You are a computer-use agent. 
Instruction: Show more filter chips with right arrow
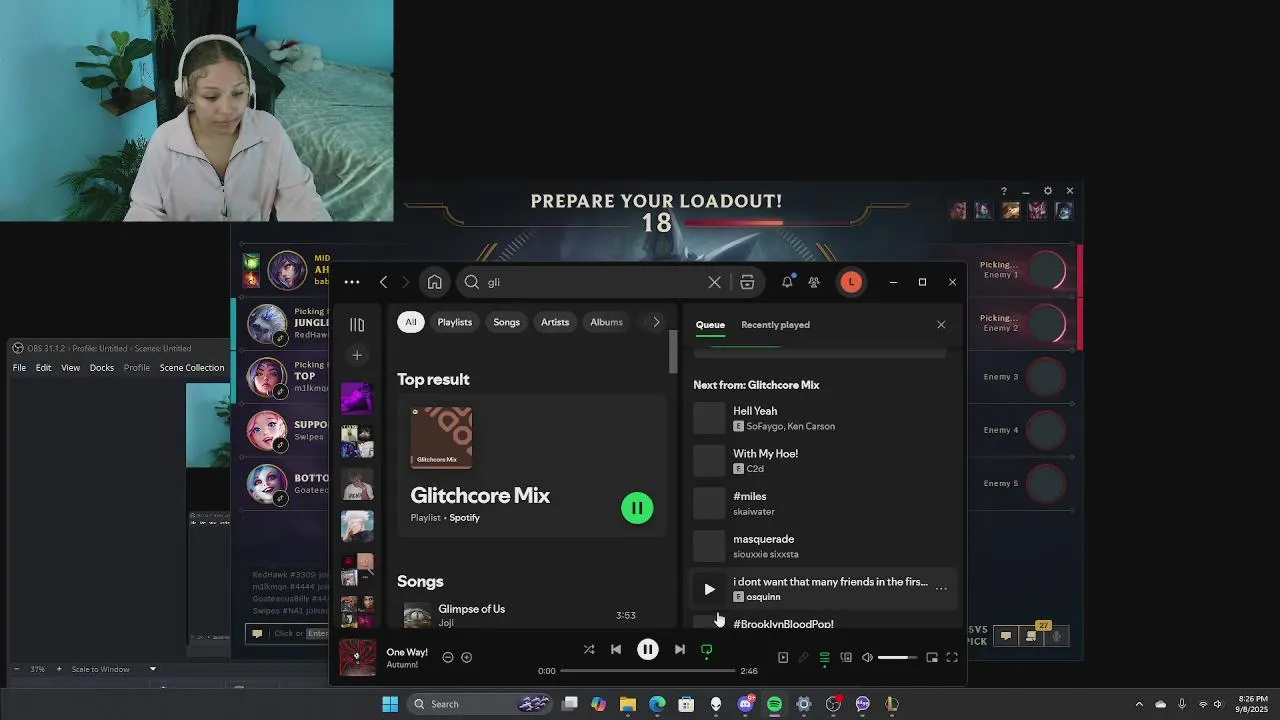656,322
